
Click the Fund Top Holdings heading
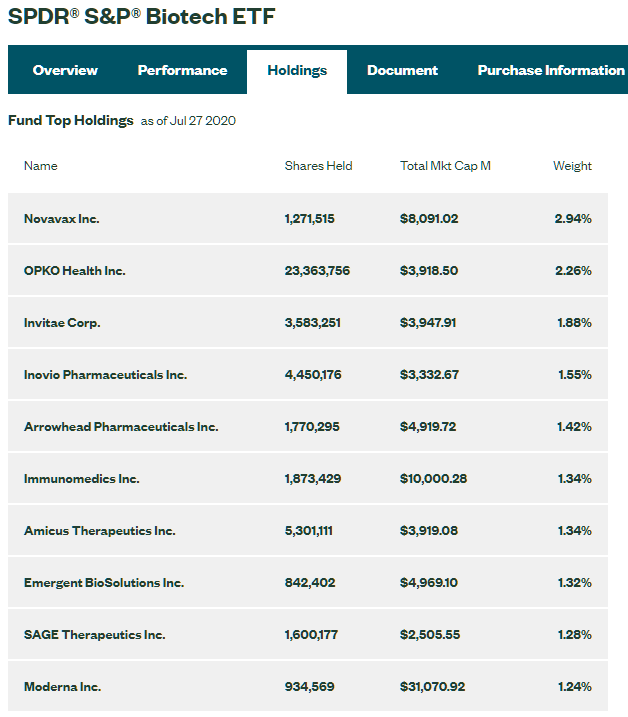(x=70, y=120)
